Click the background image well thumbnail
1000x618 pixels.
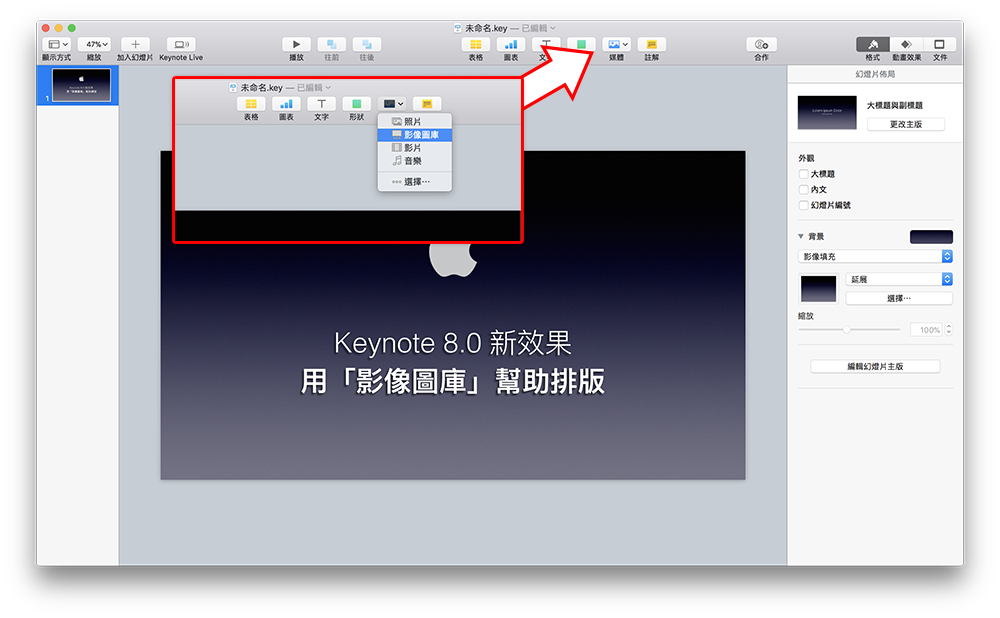coord(818,288)
